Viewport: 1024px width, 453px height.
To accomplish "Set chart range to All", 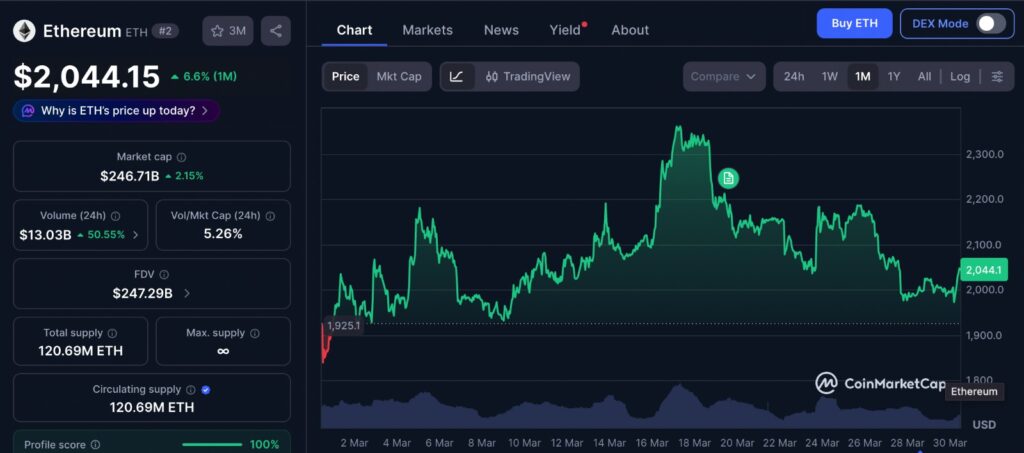I will pos(924,76).
